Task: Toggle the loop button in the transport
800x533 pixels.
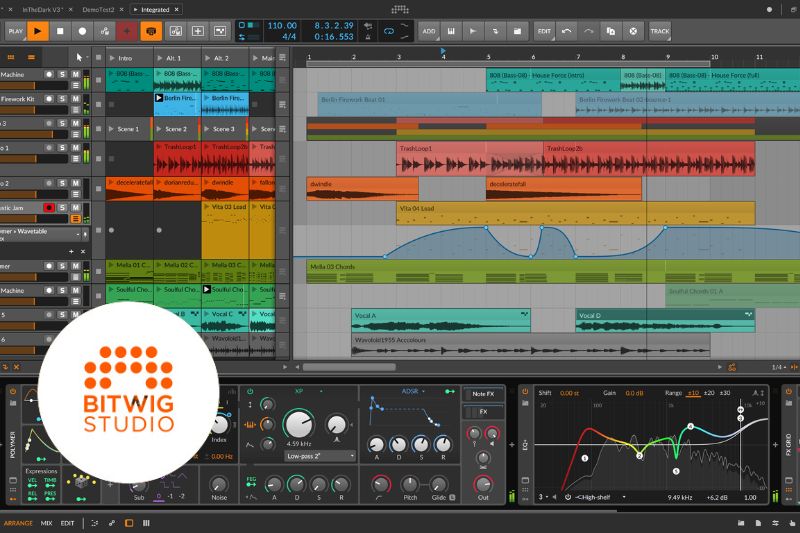Action: (389, 31)
